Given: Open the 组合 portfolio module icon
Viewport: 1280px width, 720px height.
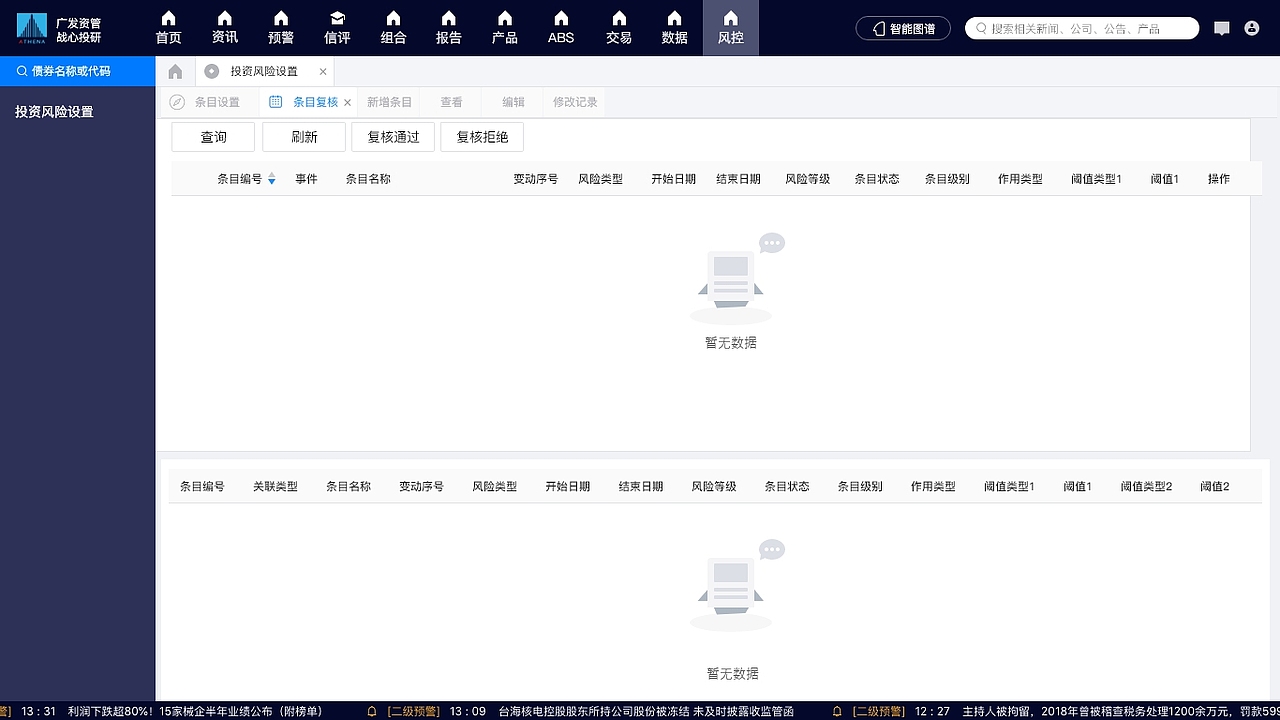Looking at the screenshot, I should click(393, 27).
